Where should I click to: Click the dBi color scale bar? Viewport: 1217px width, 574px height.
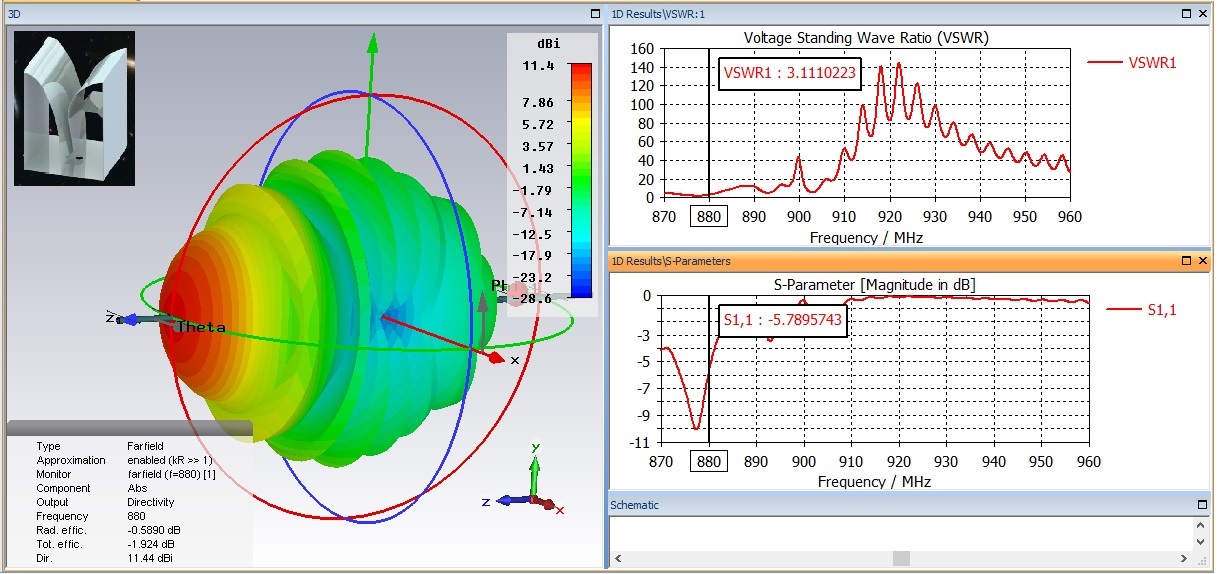click(580, 181)
